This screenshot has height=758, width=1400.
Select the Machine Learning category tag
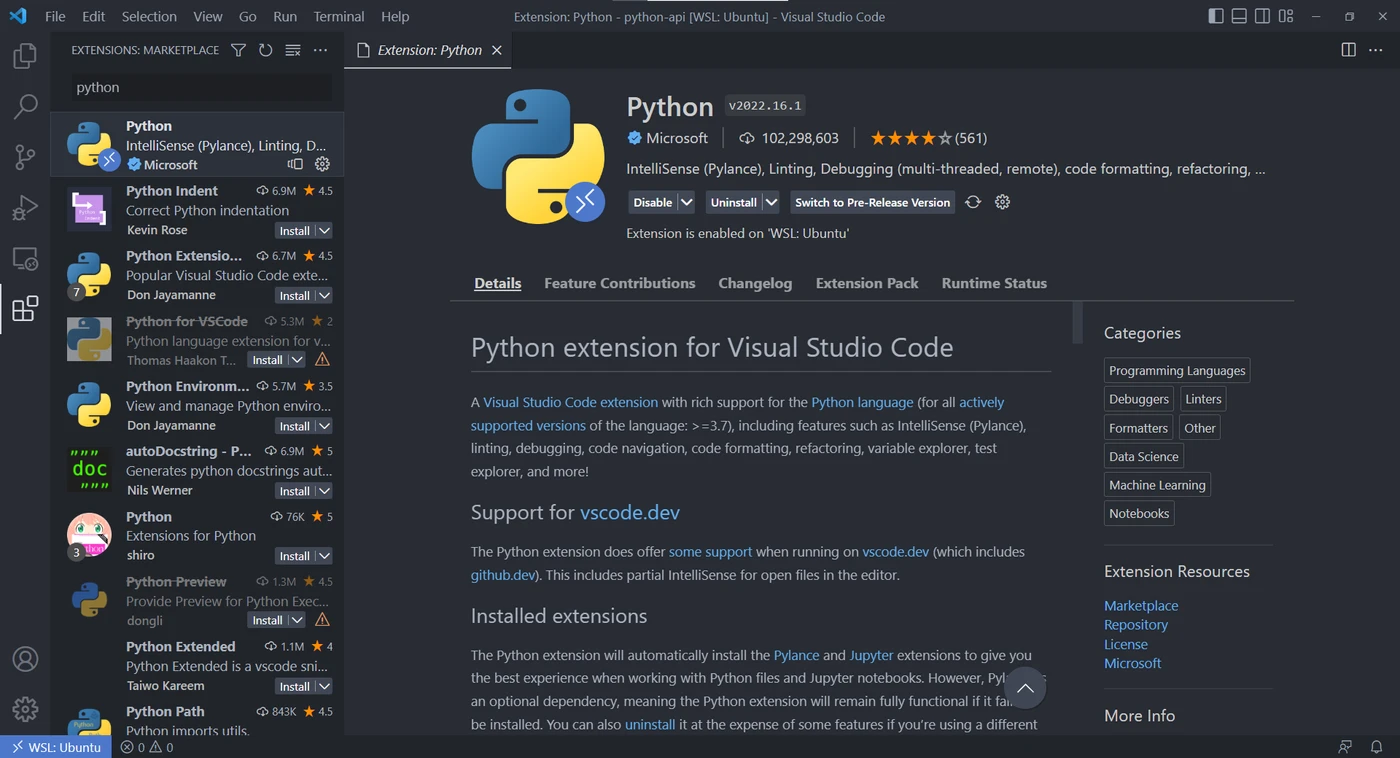tap(1157, 485)
